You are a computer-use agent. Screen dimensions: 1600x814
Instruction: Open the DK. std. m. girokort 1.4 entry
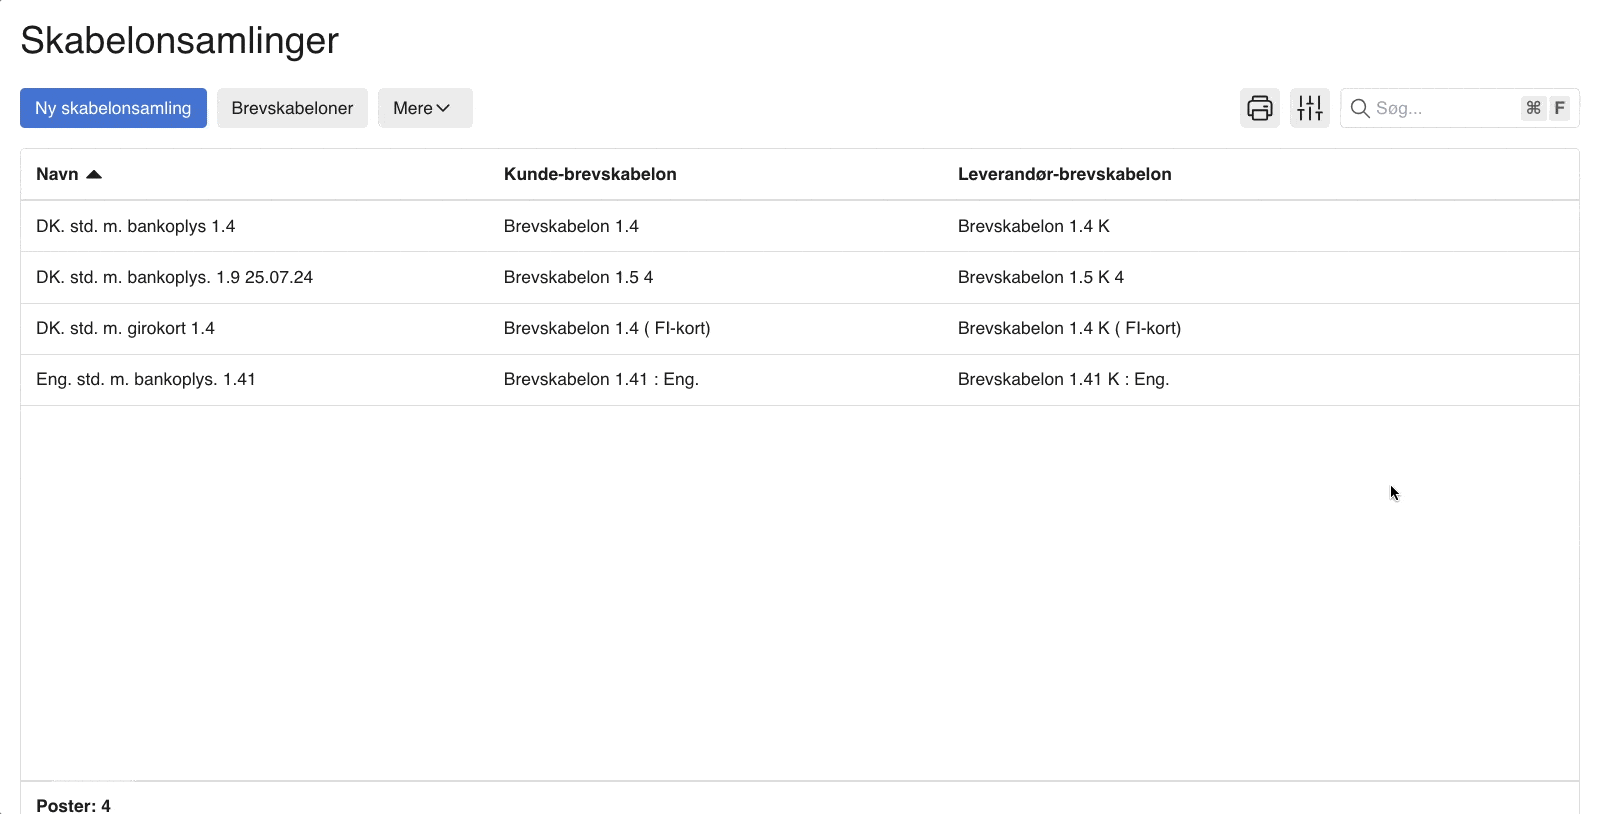coord(125,328)
